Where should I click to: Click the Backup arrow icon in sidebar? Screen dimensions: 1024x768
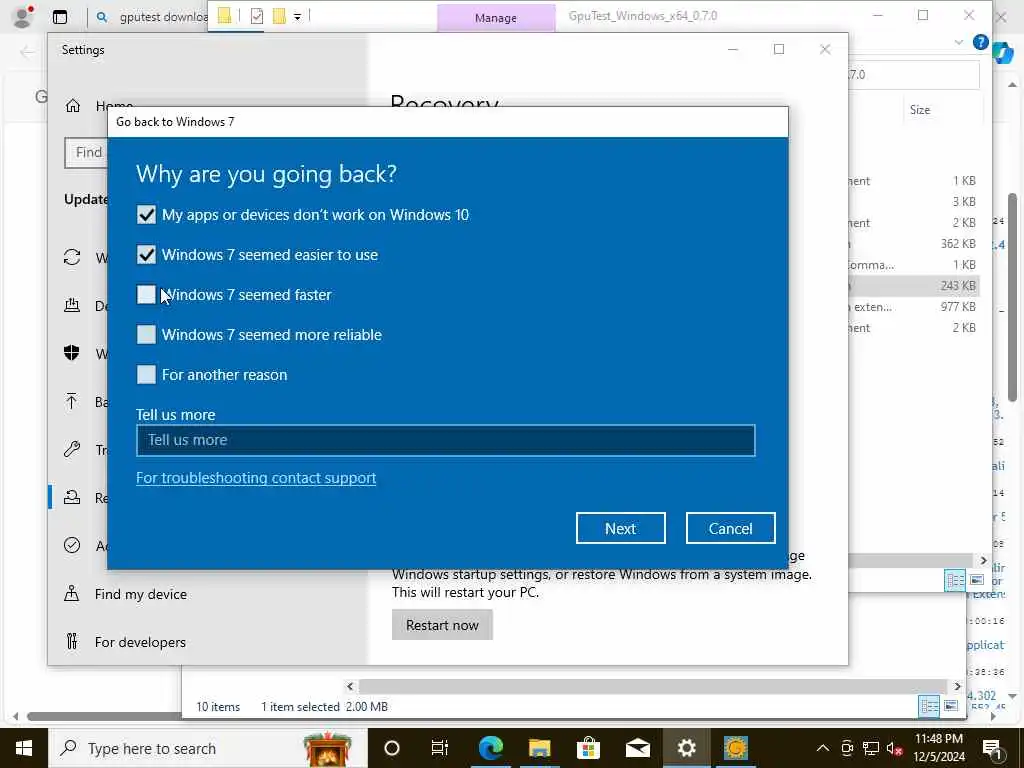coord(72,401)
